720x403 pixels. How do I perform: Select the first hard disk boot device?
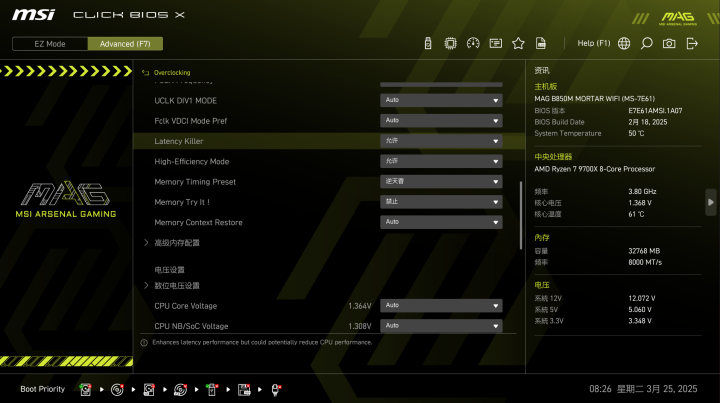85,390
